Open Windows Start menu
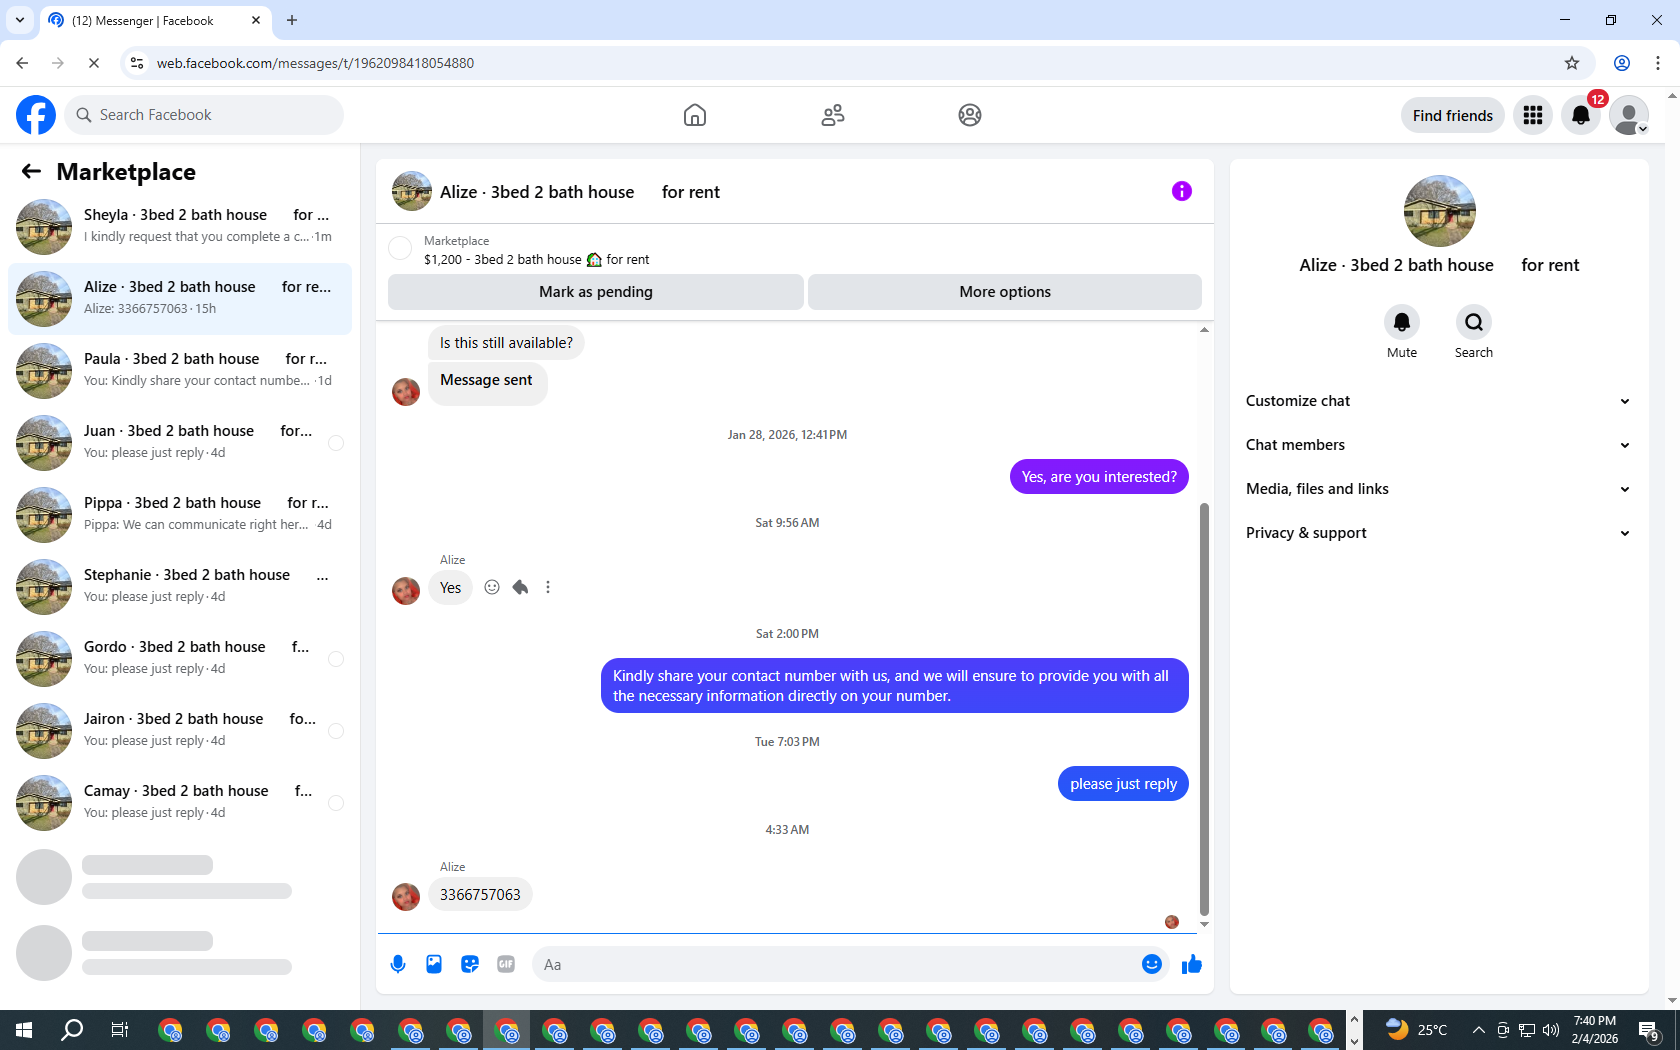 (x=24, y=1030)
